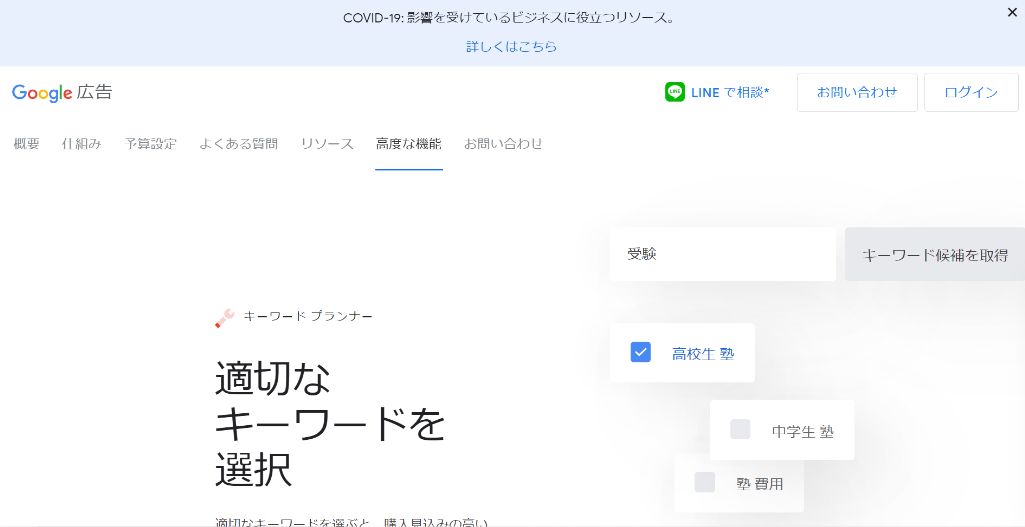1025x527 pixels.
Task: Select the リソース tab
Action: pyautogui.click(x=328, y=144)
